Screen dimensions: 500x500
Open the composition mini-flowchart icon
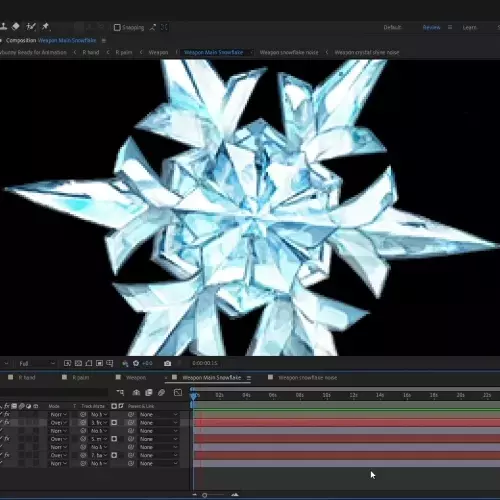120,393
